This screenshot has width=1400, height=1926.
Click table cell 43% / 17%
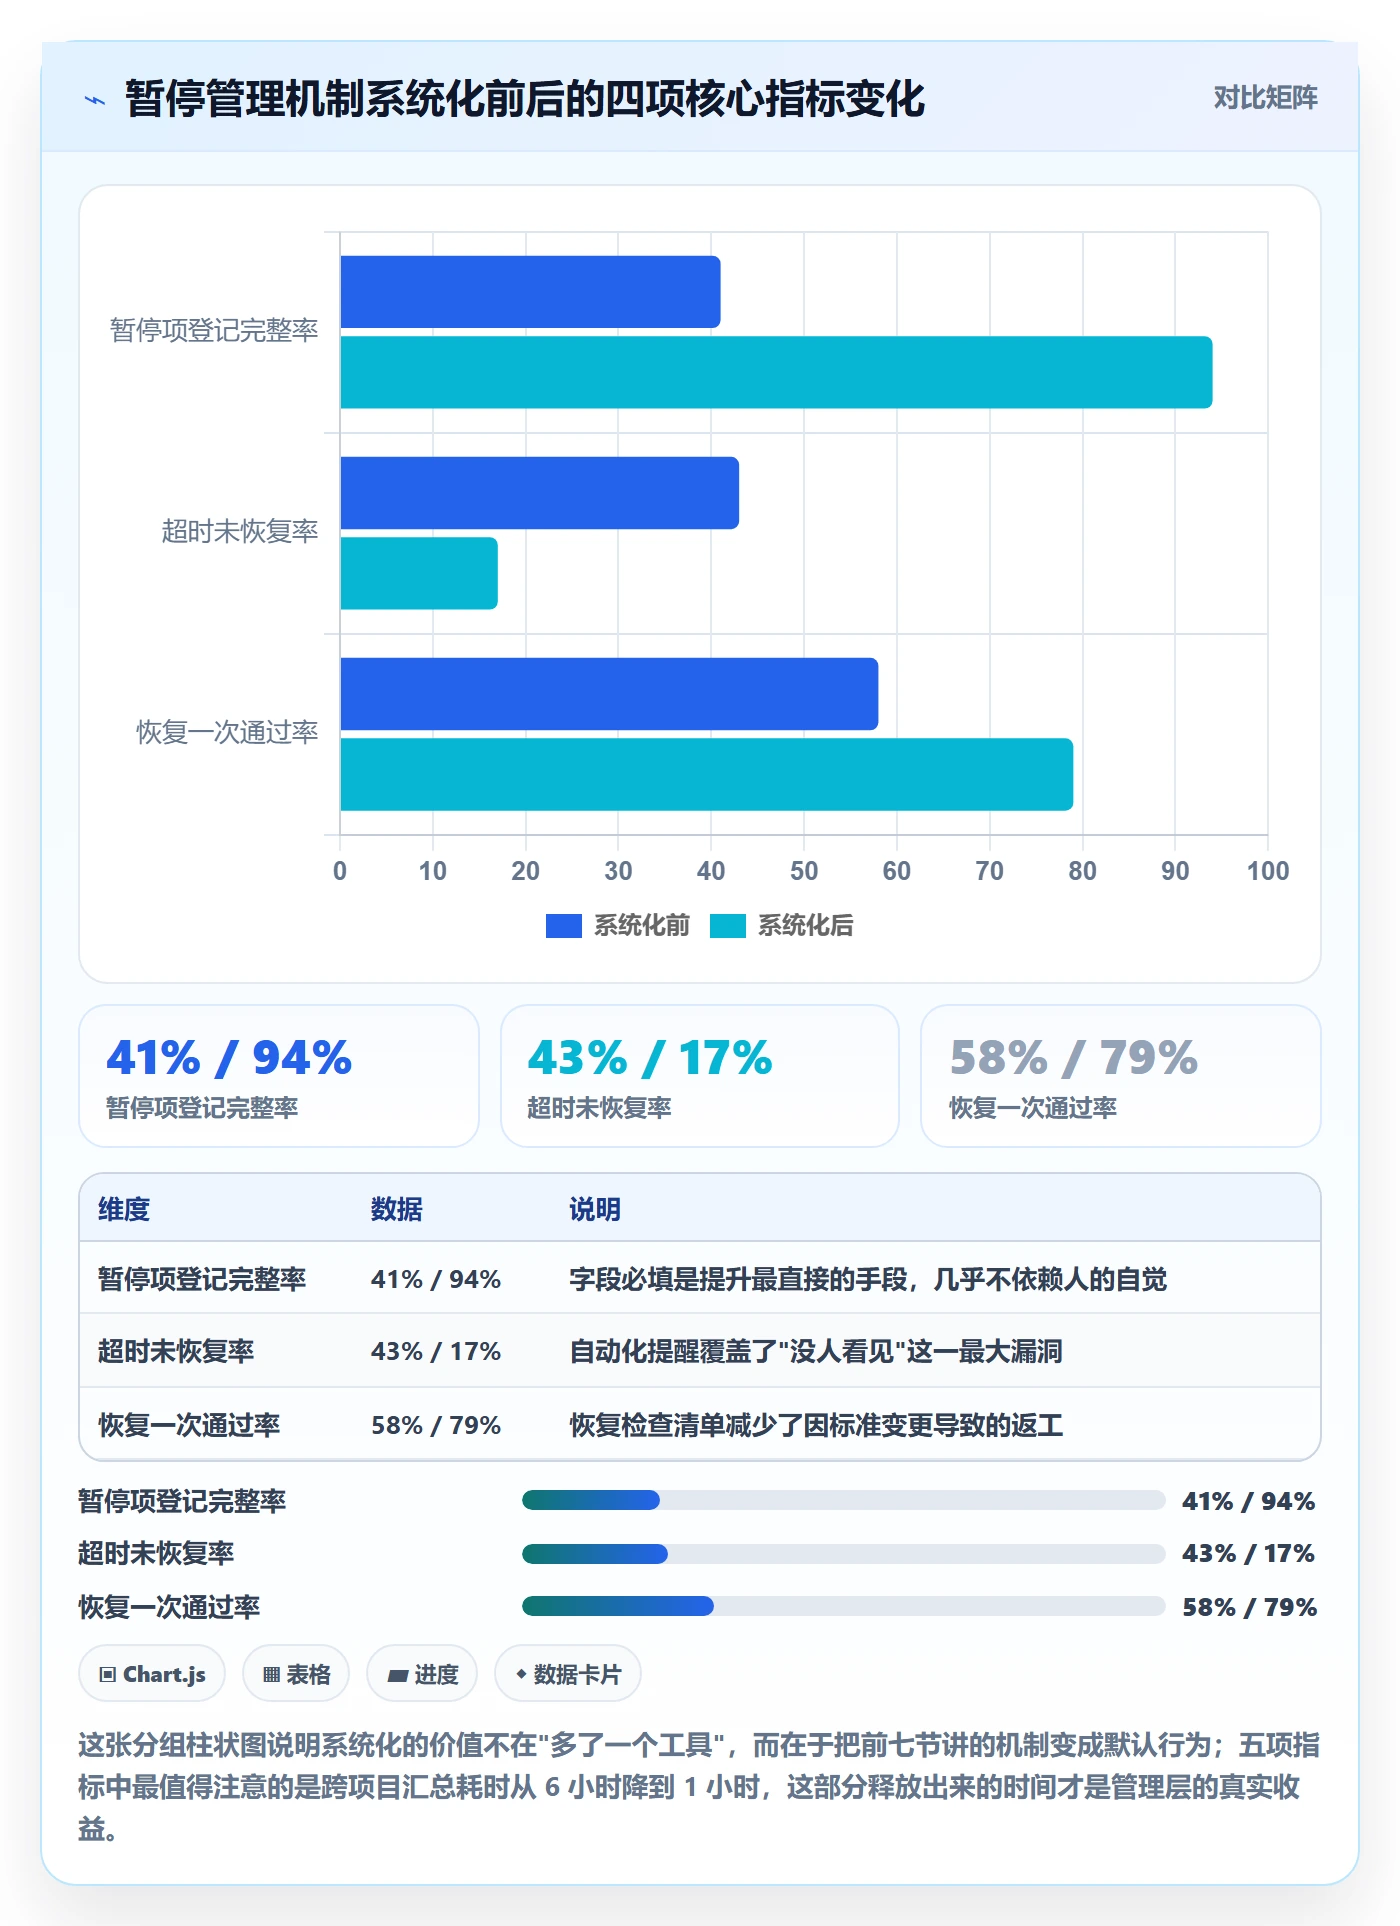coord(436,1352)
